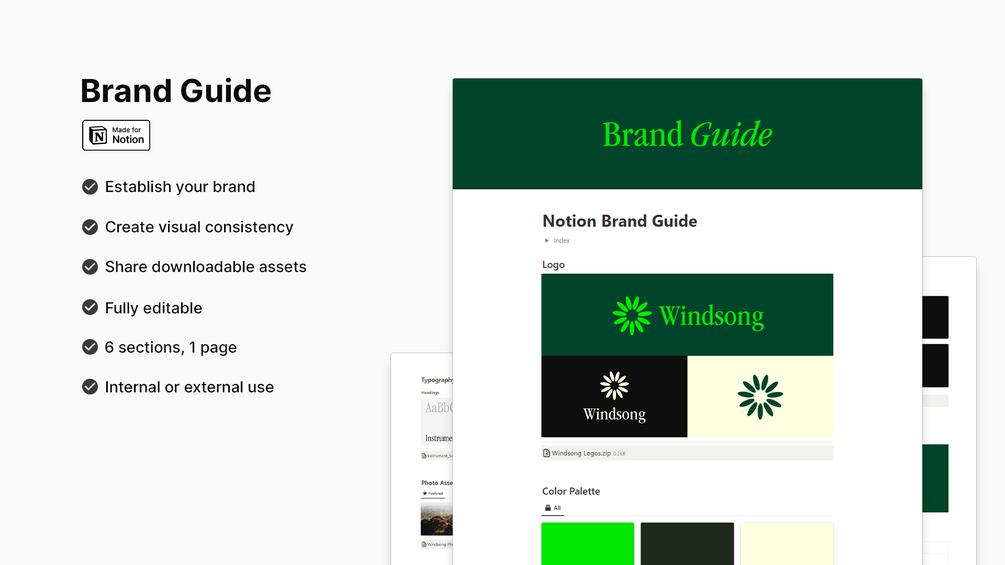Screen dimensions: 1005x565
Task: Click the Notion logo icon in badge
Action: click(x=98, y=135)
